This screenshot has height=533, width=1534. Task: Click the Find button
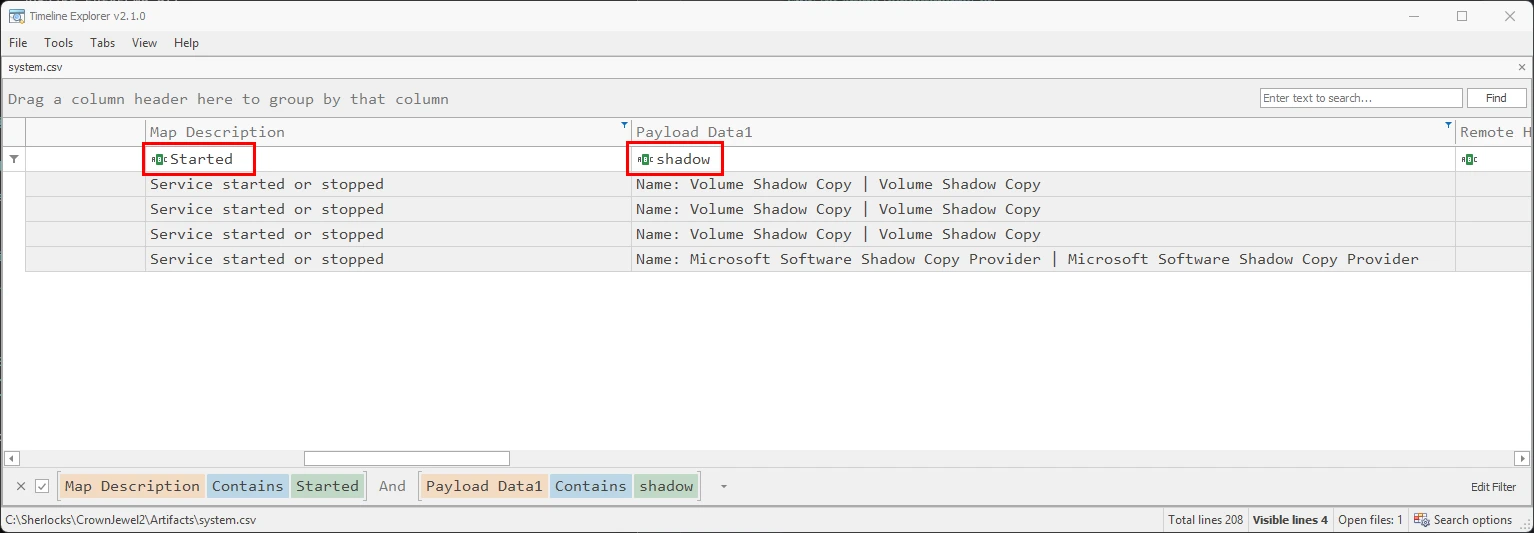point(1496,98)
